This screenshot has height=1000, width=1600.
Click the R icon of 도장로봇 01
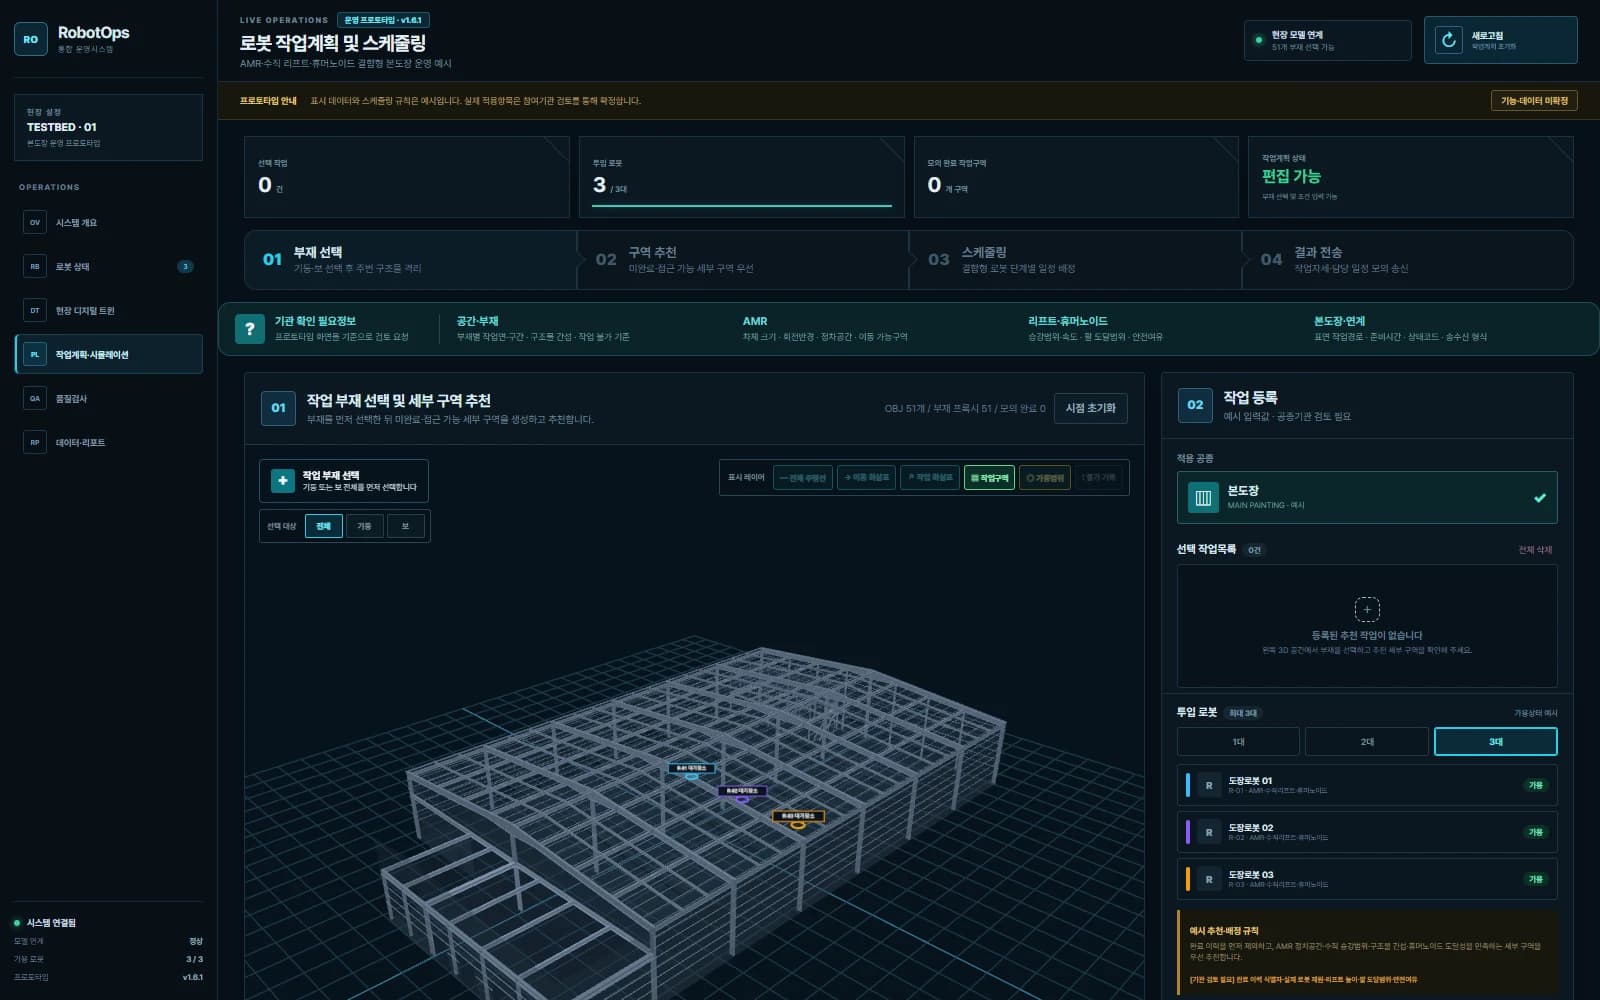[x=1209, y=786]
